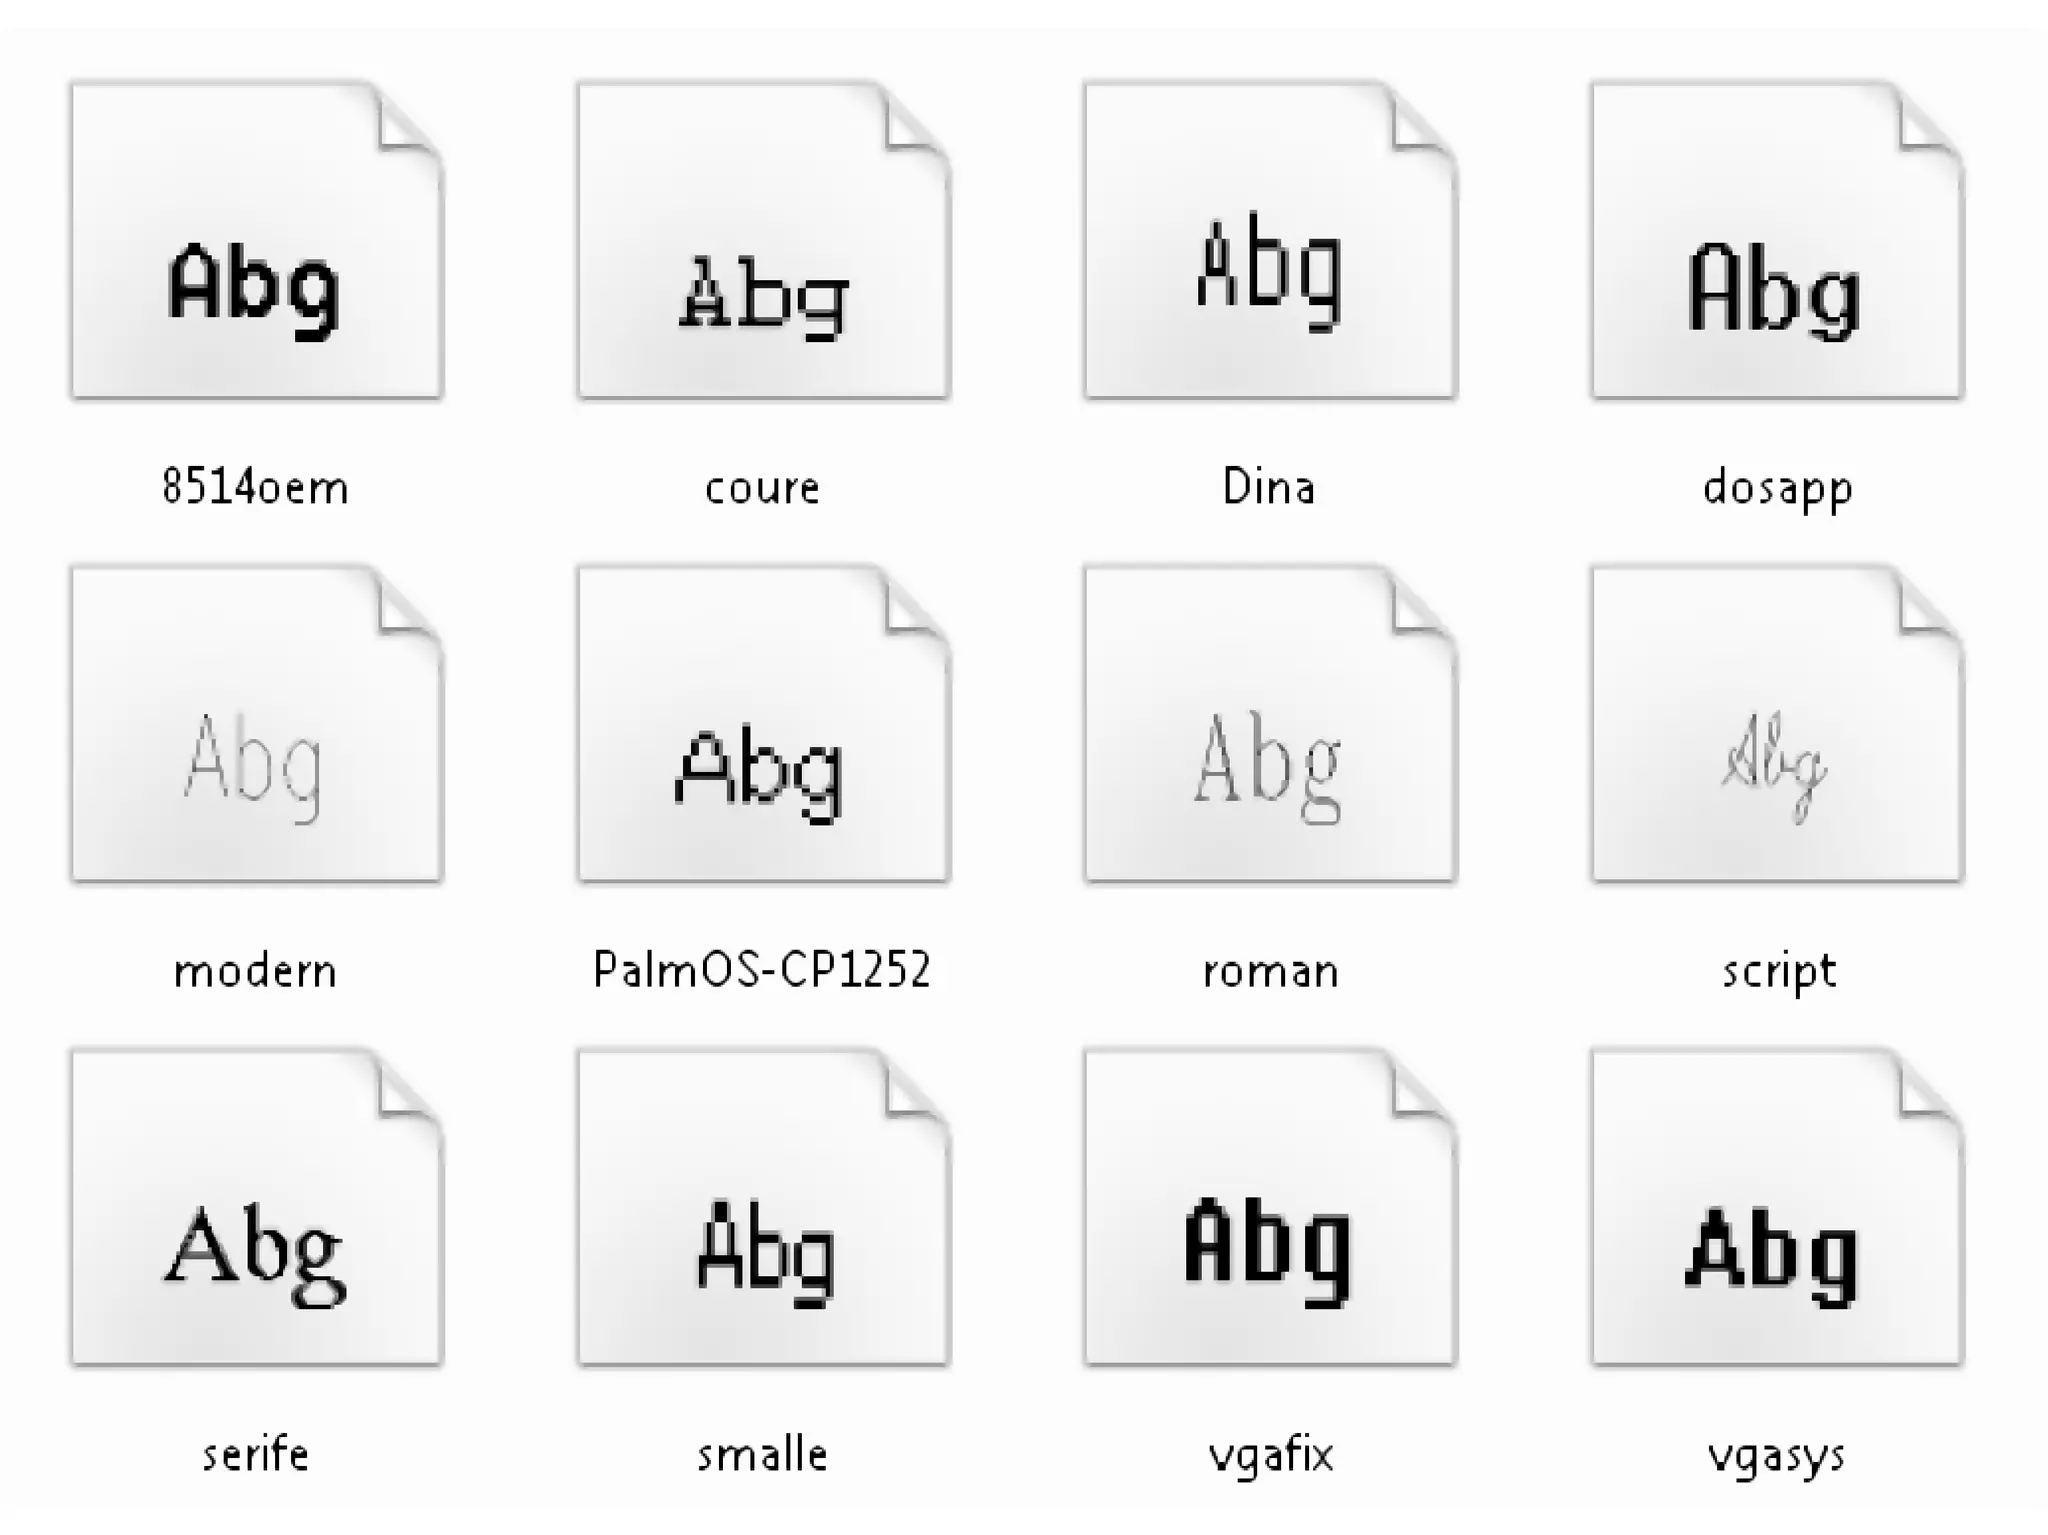The width and height of the screenshot is (2048, 1535).
Task: Click the coure font file icon
Action: coord(764,241)
